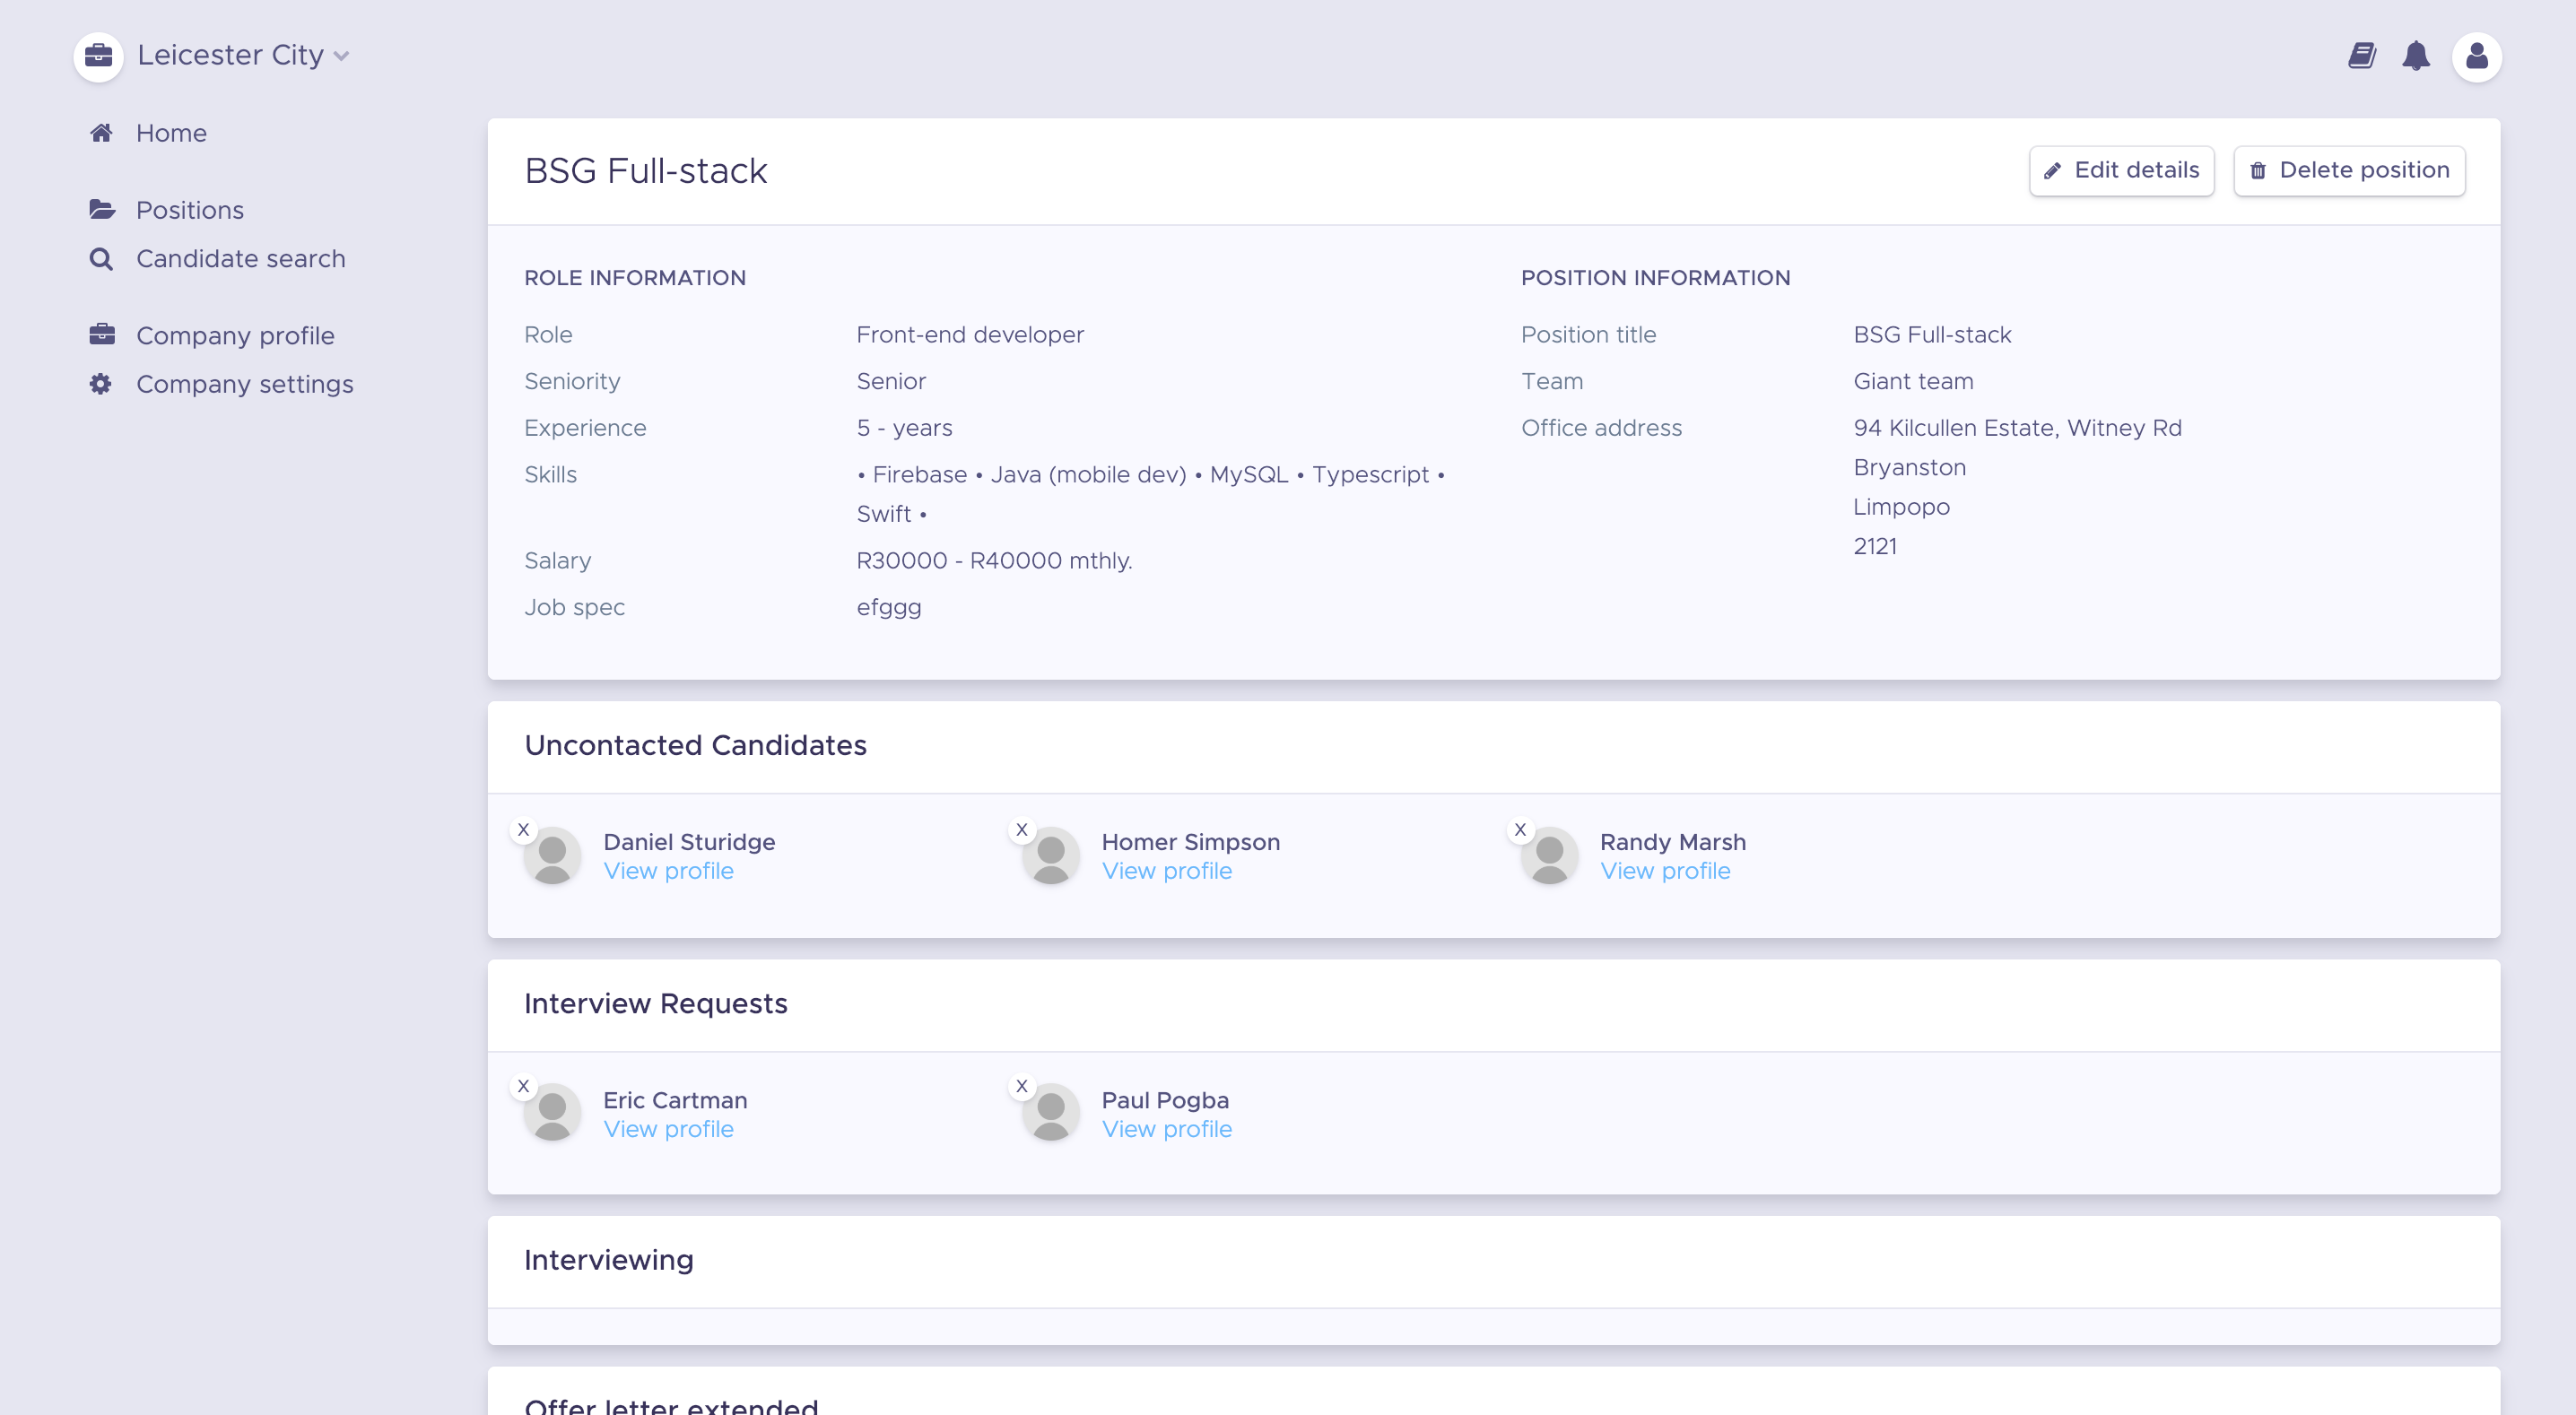
Task: Click the Homer Simpson name text
Action: coord(1190,843)
